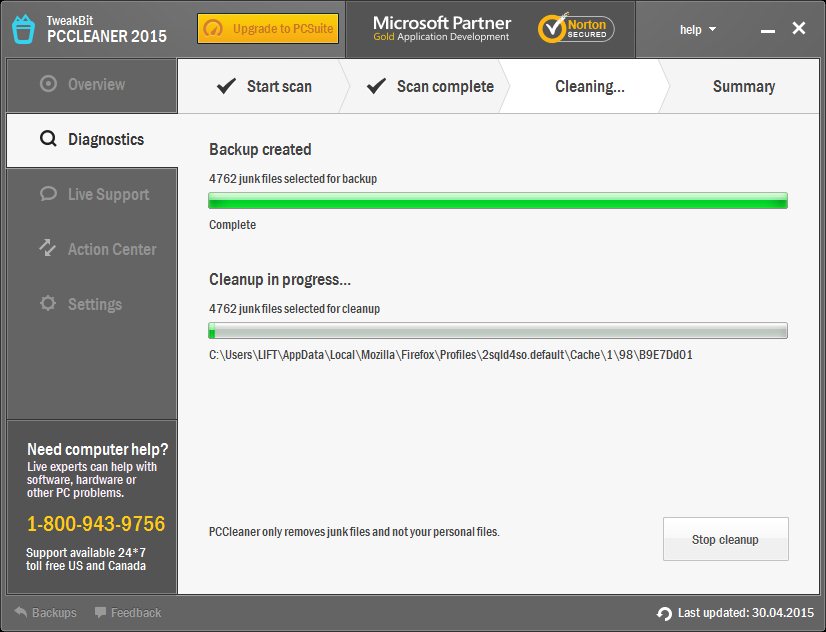Viewport: 826px width, 632px height.
Task: Open the Settings section
Action: [92, 304]
